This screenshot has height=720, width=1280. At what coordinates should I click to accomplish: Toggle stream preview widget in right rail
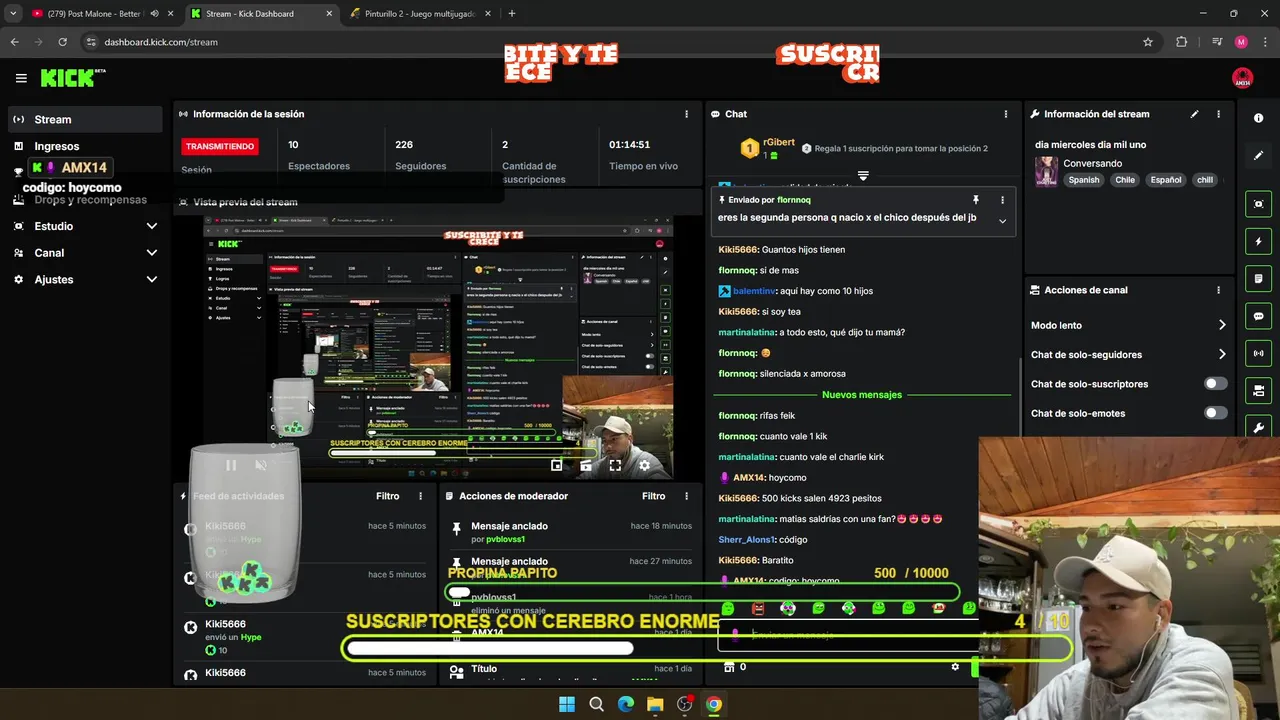(x=1258, y=204)
